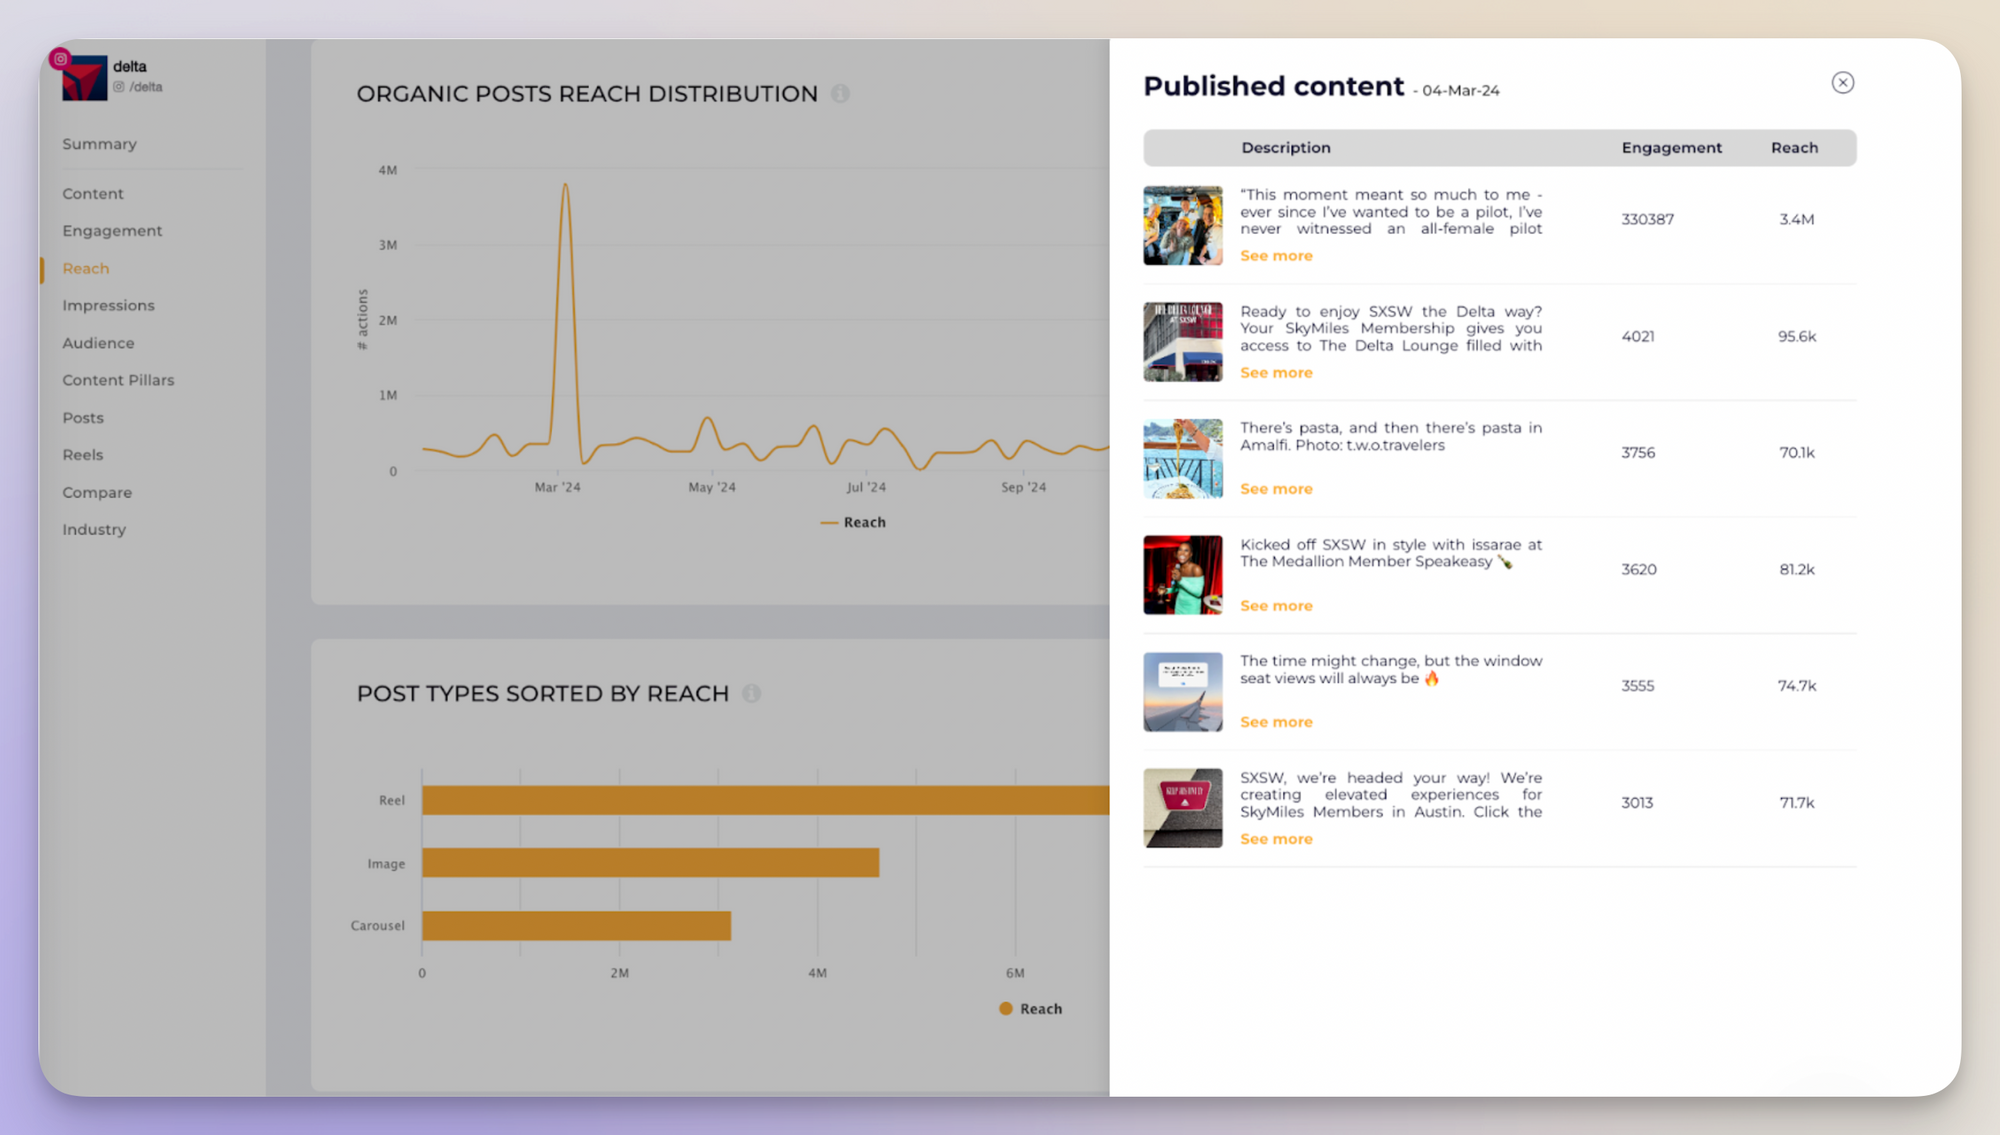
Task: Click the info icon next to Organic Posts Reach Distribution
Action: (842, 93)
